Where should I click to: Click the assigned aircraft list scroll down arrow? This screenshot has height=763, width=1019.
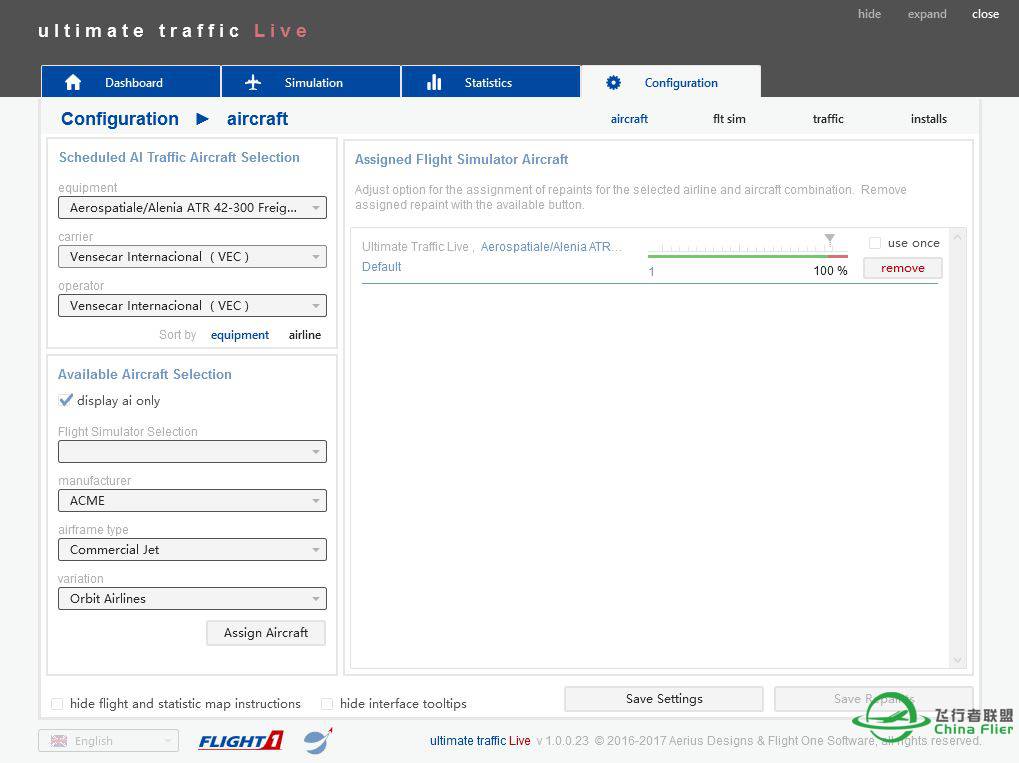(x=957, y=660)
